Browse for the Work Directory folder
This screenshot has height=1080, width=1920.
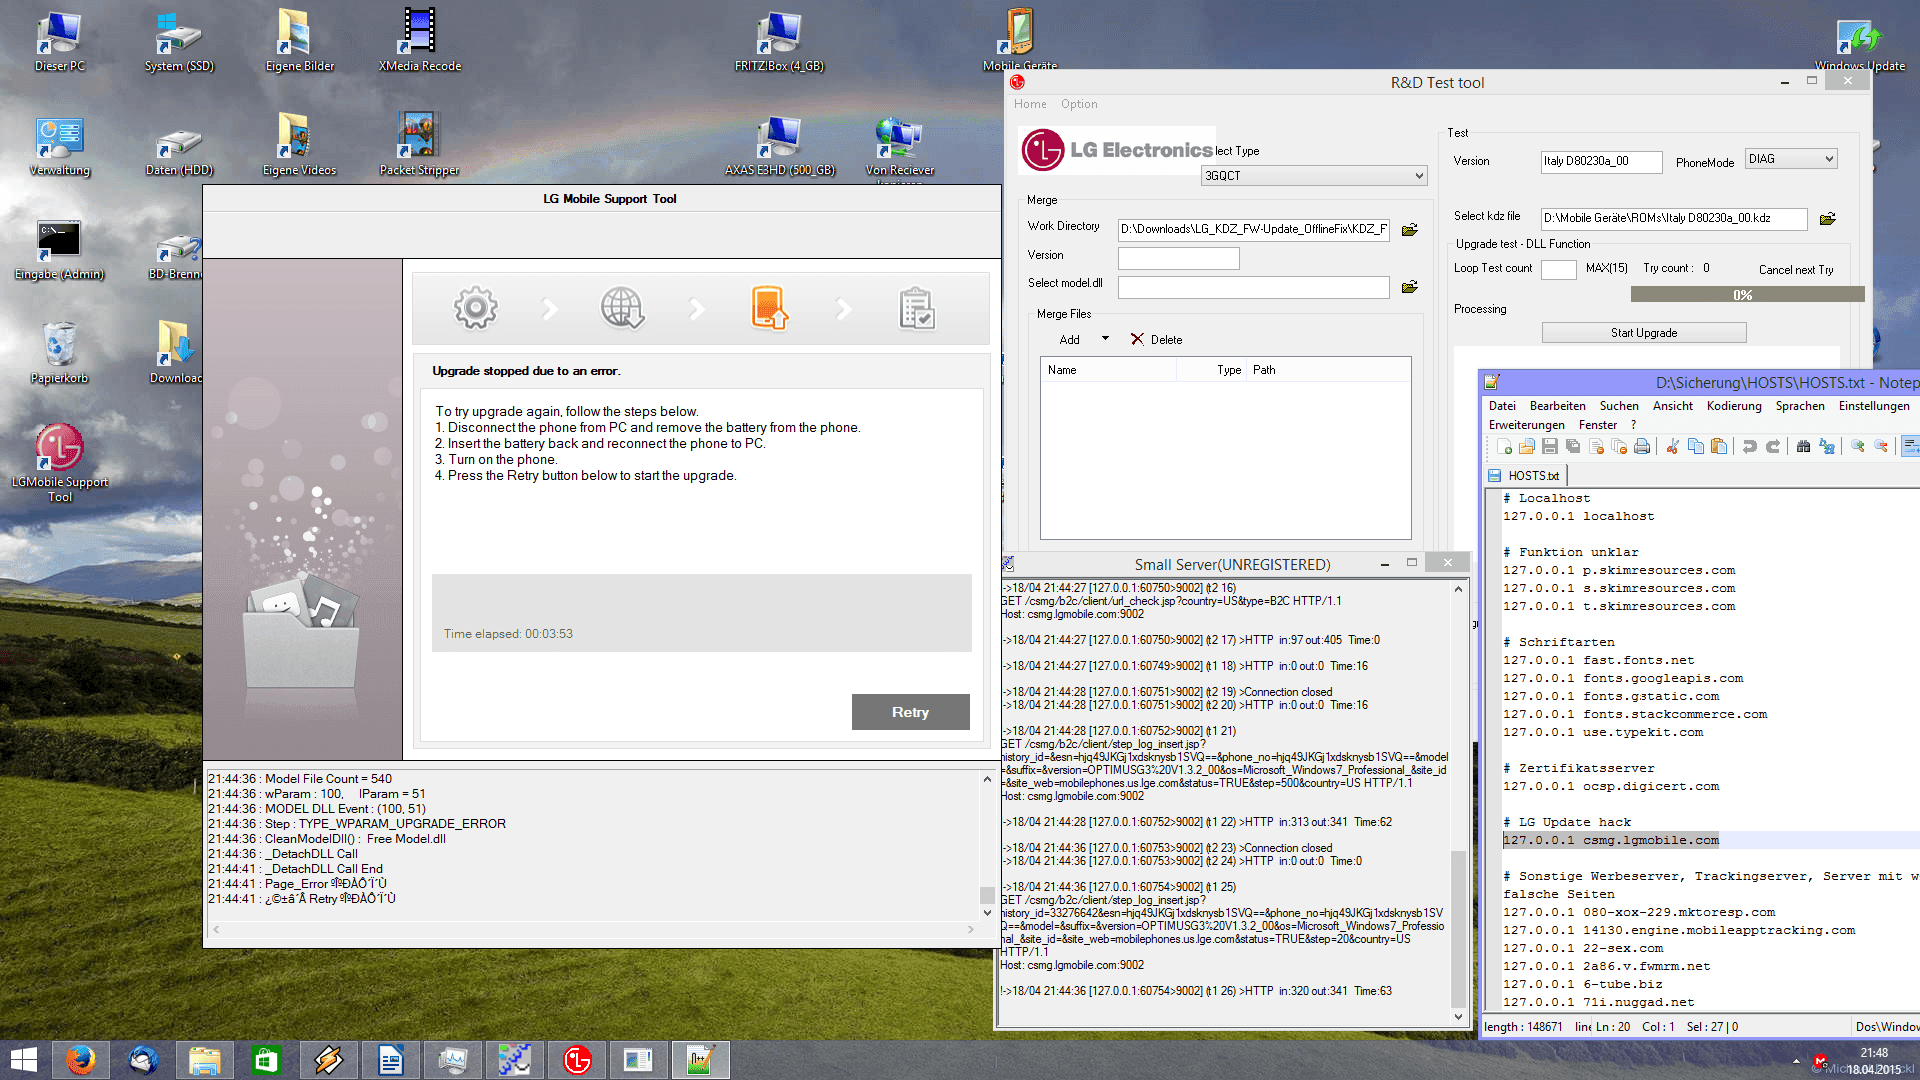pyautogui.click(x=1410, y=229)
